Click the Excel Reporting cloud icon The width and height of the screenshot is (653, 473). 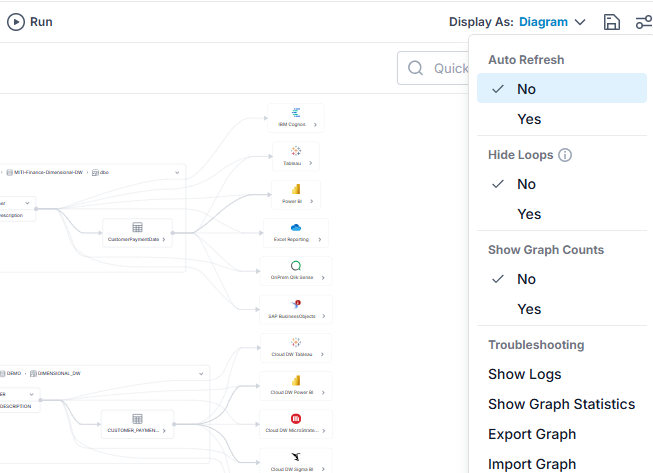tap(296, 227)
